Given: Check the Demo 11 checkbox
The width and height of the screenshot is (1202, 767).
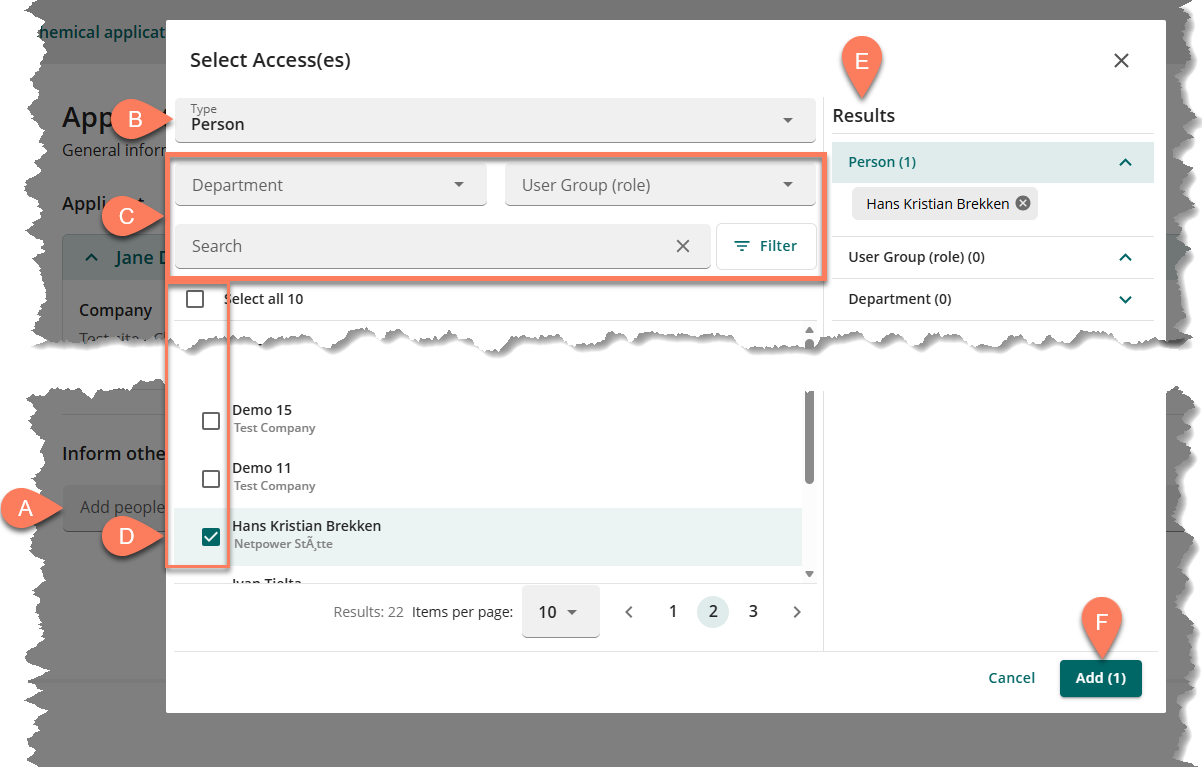Looking at the screenshot, I should pyautogui.click(x=211, y=479).
